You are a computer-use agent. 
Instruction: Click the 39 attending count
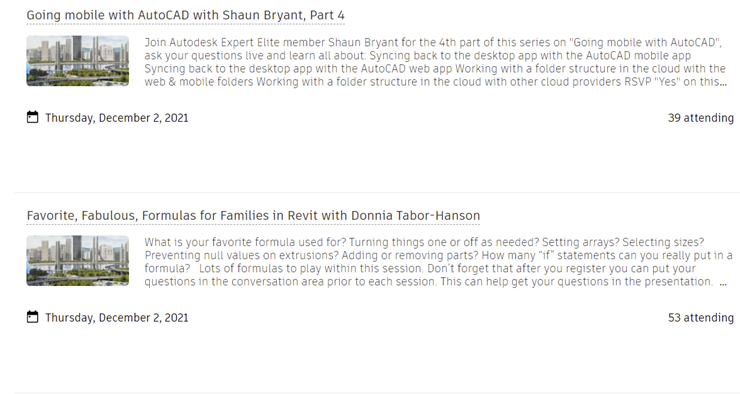tap(701, 117)
